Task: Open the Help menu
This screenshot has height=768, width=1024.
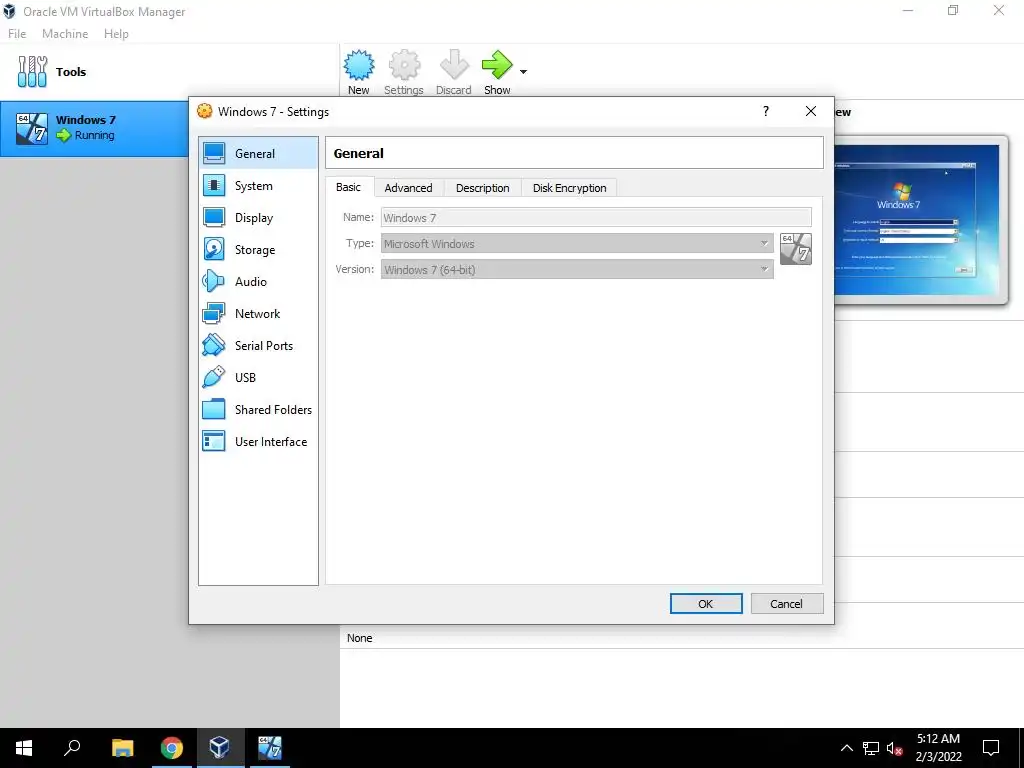Action: (x=116, y=34)
